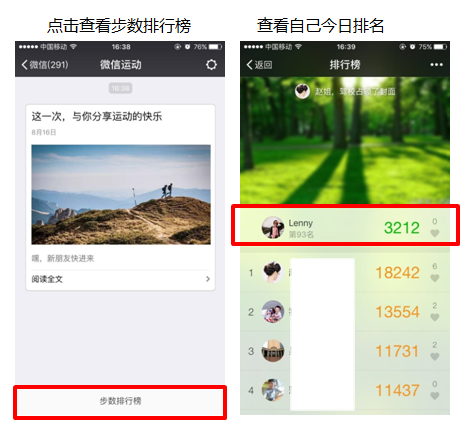Open first-ranked user's avatar

[272, 272]
